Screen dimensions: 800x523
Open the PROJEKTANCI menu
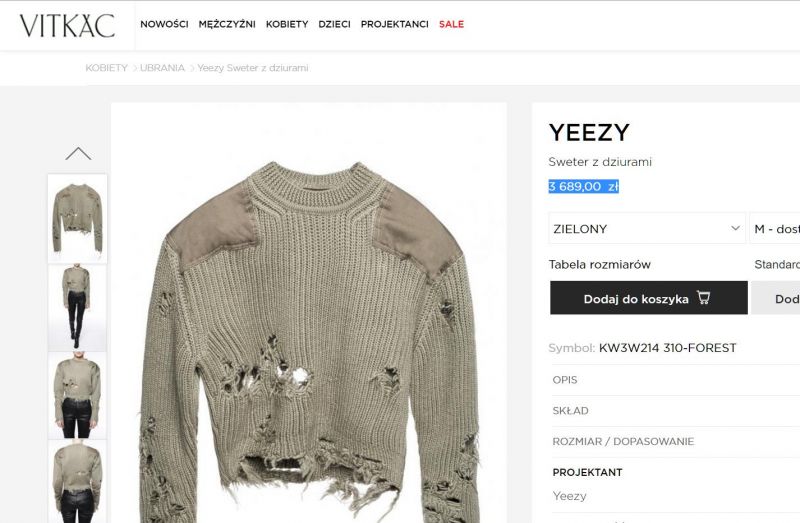coord(394,24)
